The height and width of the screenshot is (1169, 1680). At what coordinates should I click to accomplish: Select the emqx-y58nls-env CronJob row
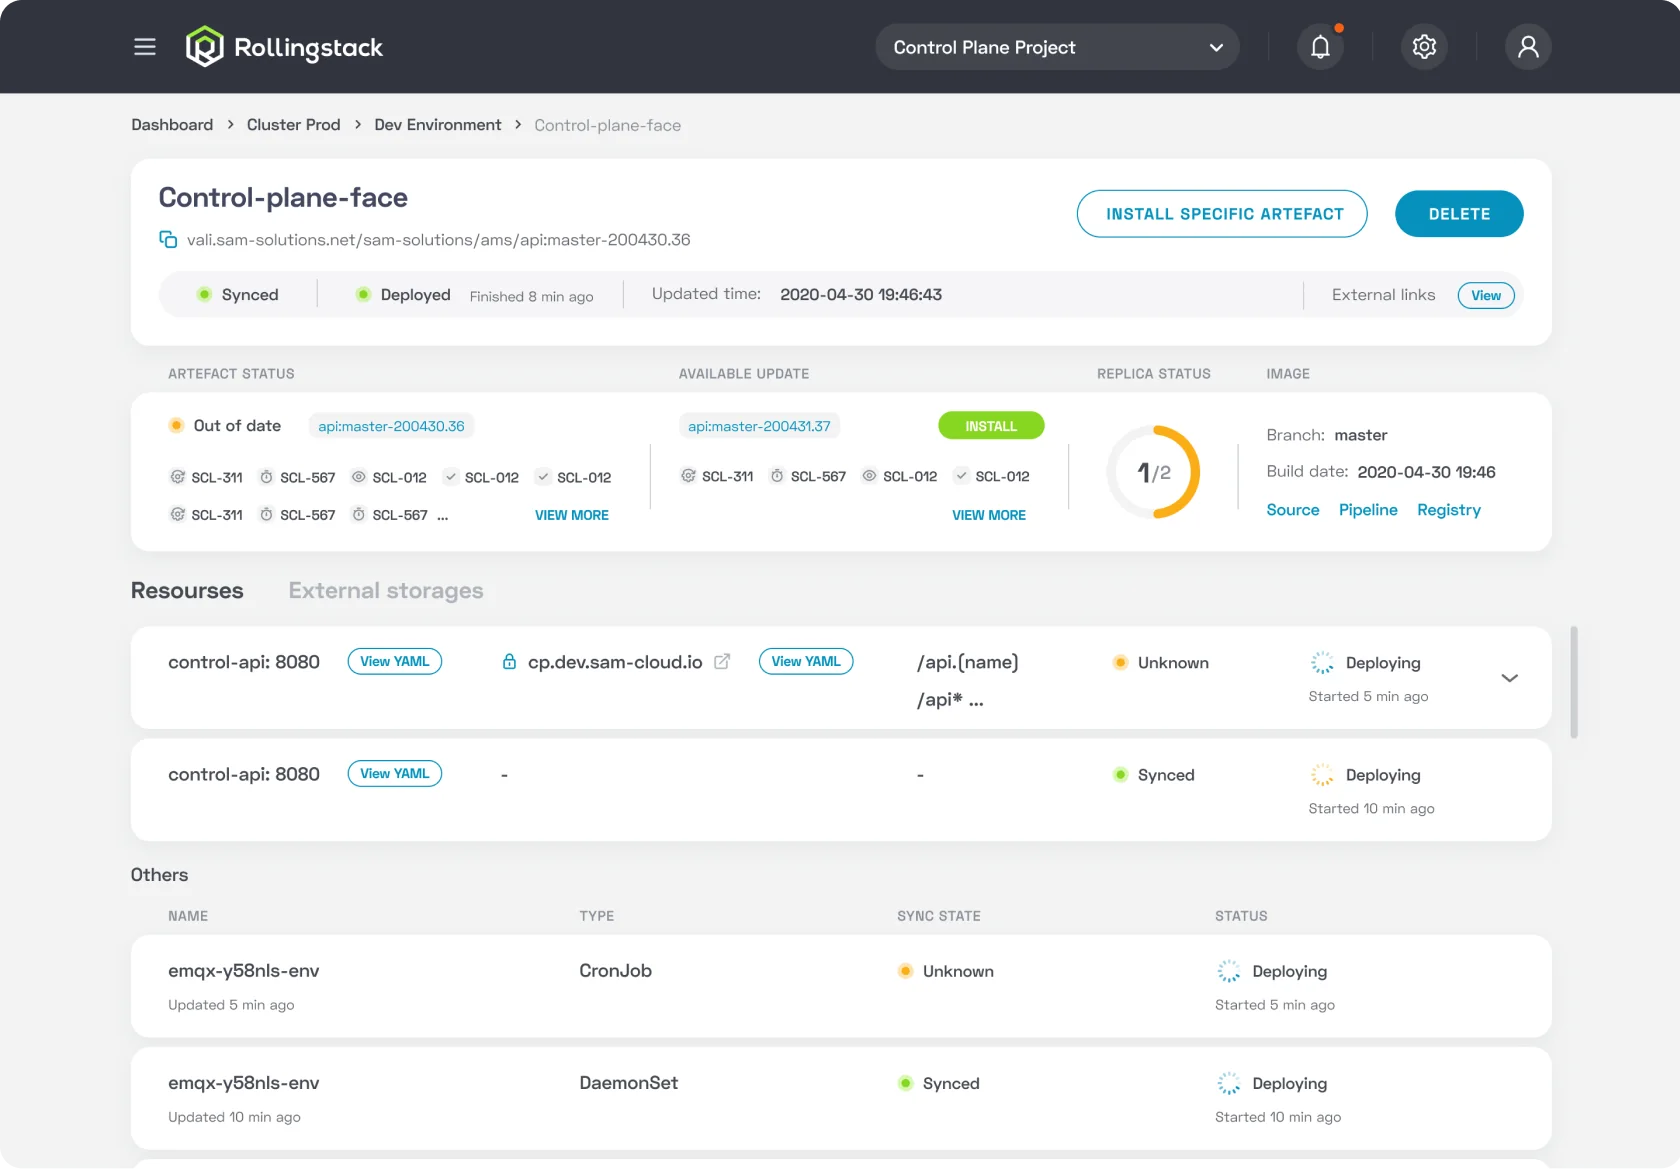tap(841, 986)
